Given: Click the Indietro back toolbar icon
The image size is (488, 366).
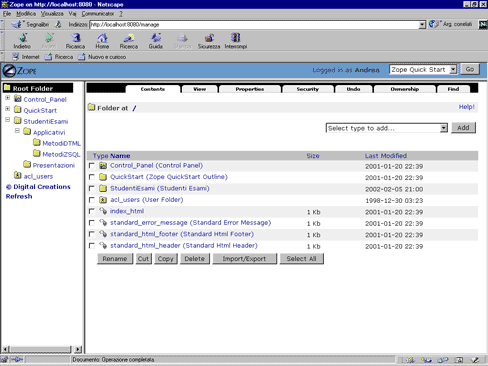Looking at the screenshot, I should coord(23,38).
